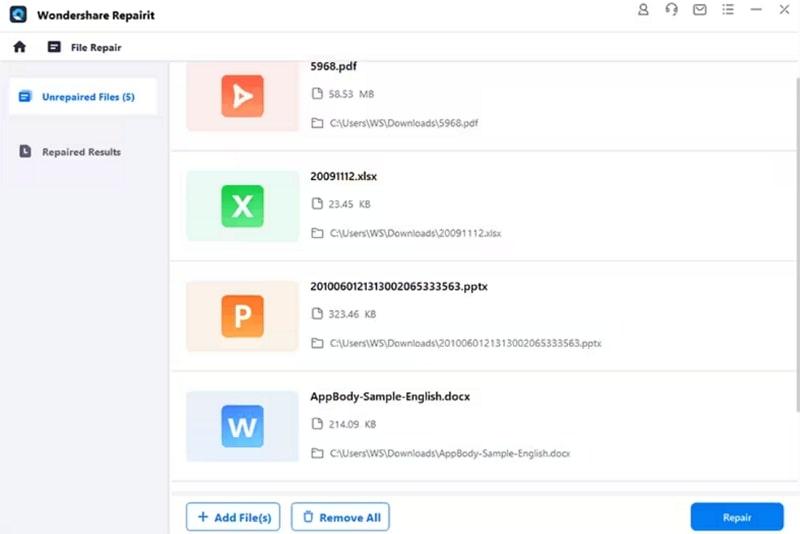The width and height of the screenshot is (800, 534).
Task: Click the 323.46 KB size text
Action: click(x=352, y=314)
